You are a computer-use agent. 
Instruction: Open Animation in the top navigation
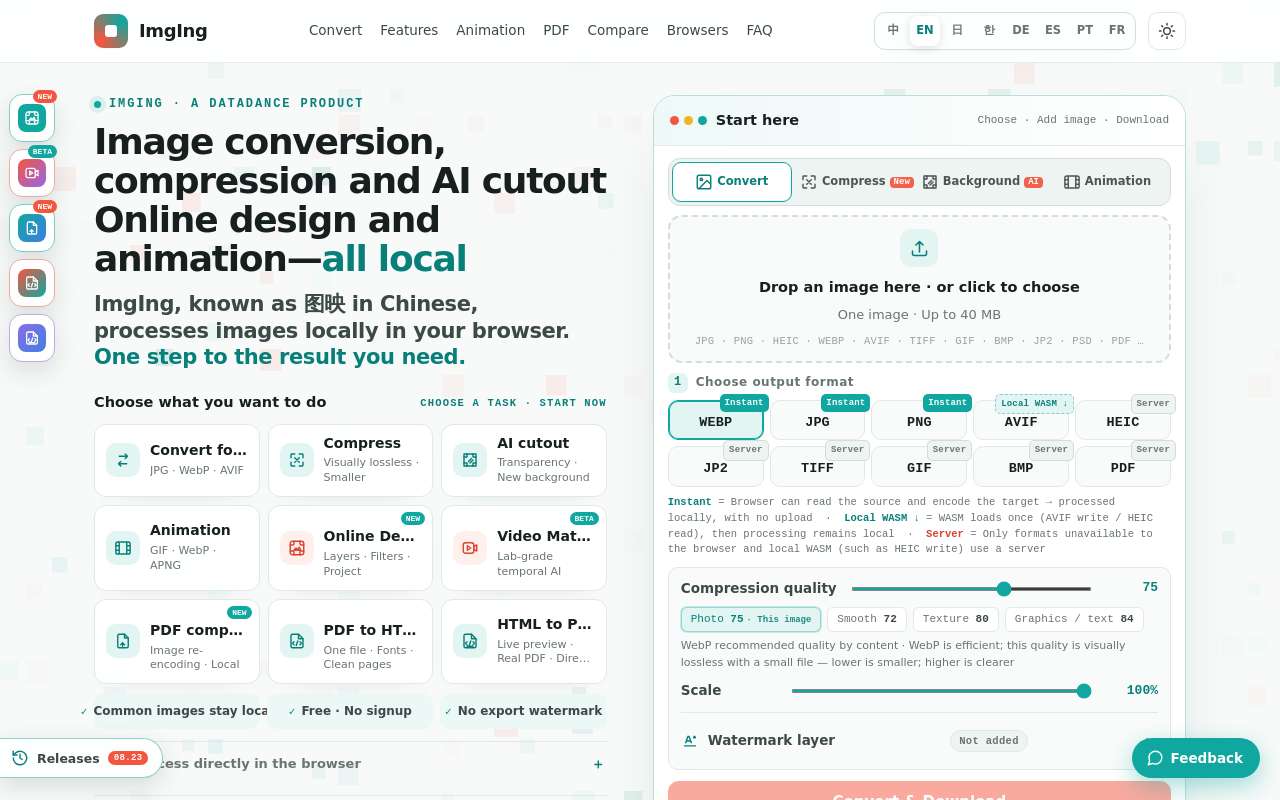point(491,30)
